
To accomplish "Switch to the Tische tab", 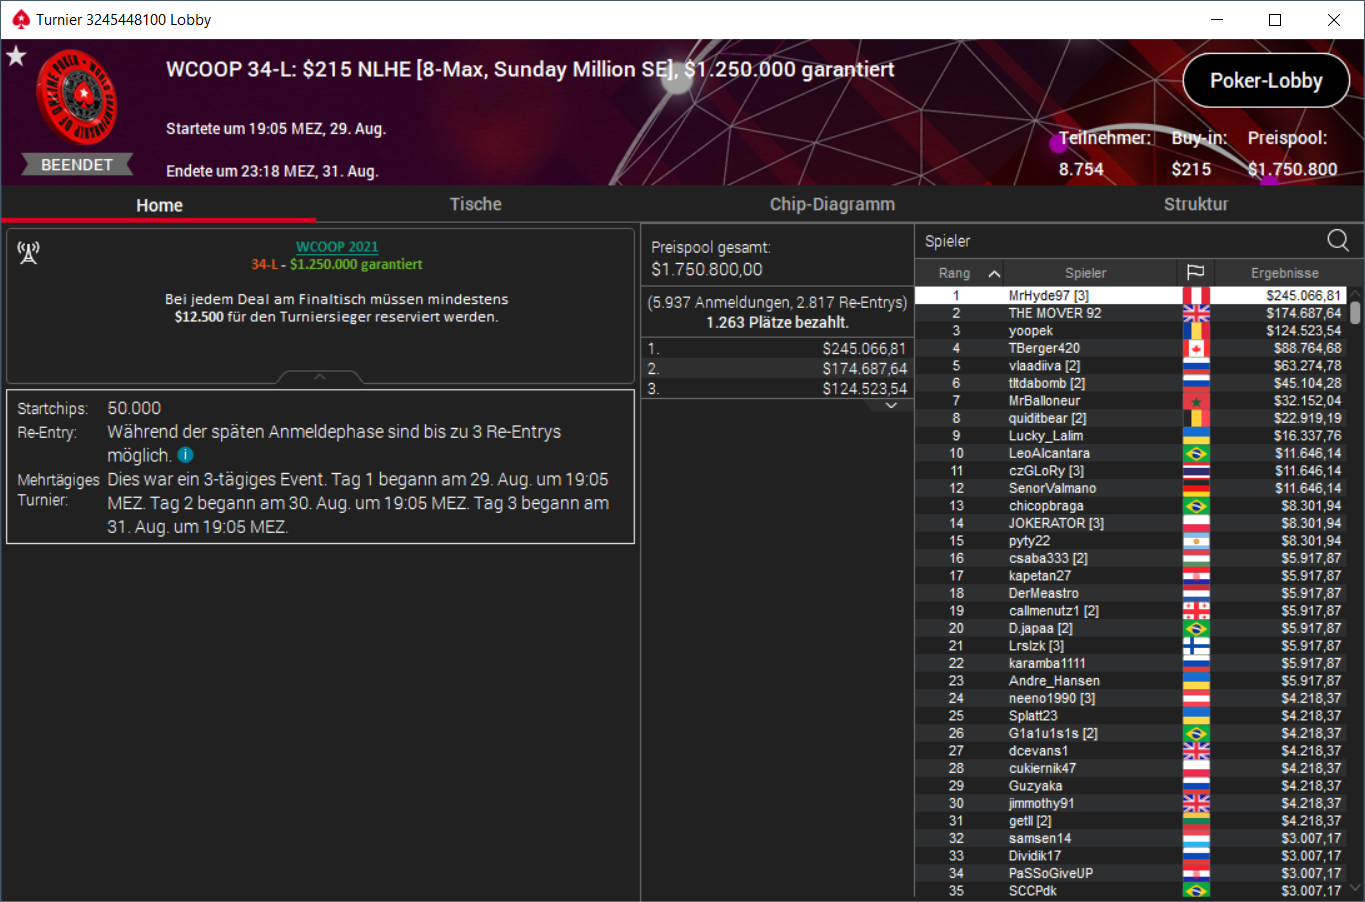I will click(x=475, y=204).
